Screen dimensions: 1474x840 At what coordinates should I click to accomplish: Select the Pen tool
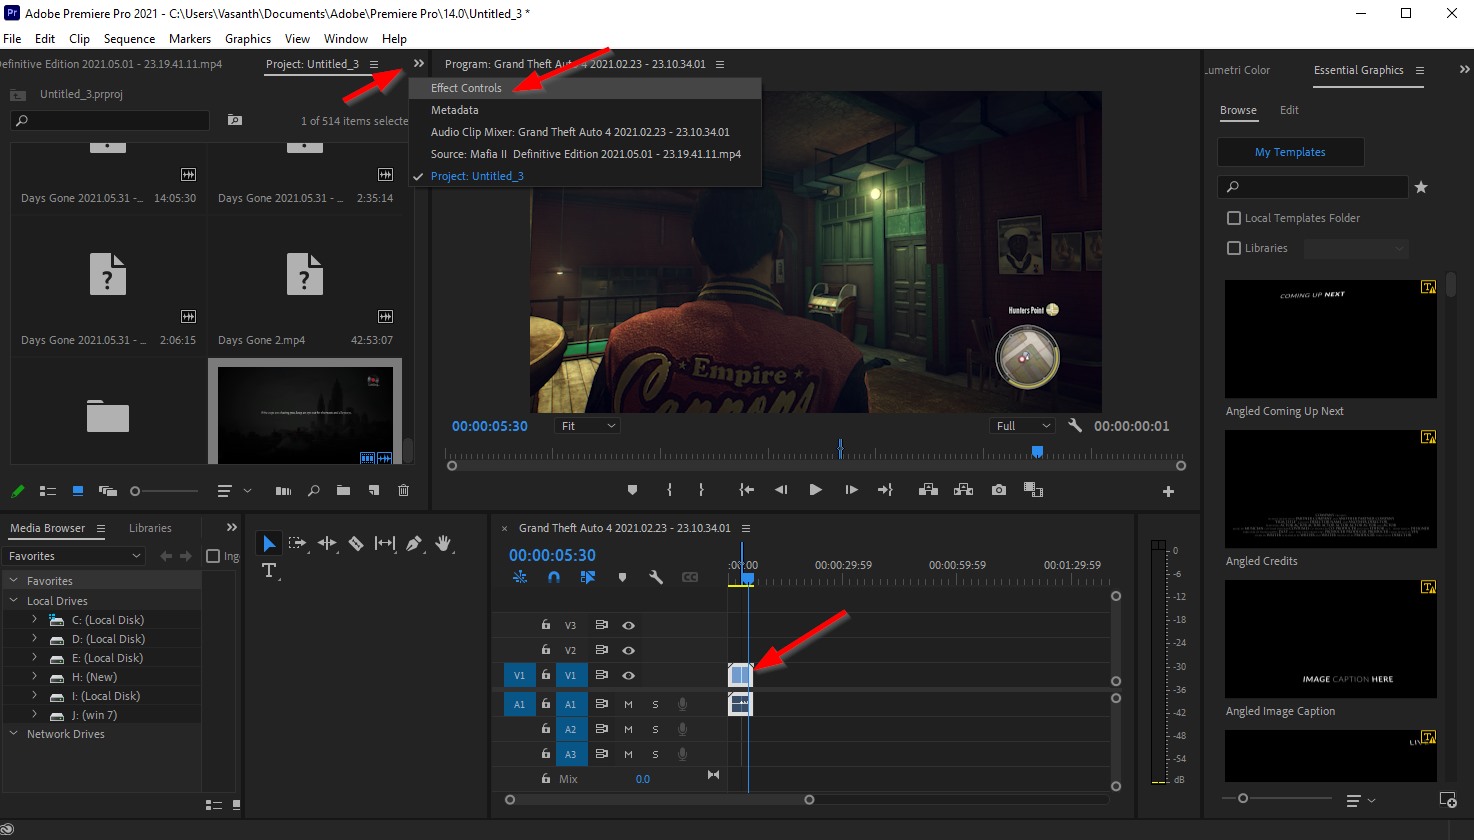click(414, 543)
